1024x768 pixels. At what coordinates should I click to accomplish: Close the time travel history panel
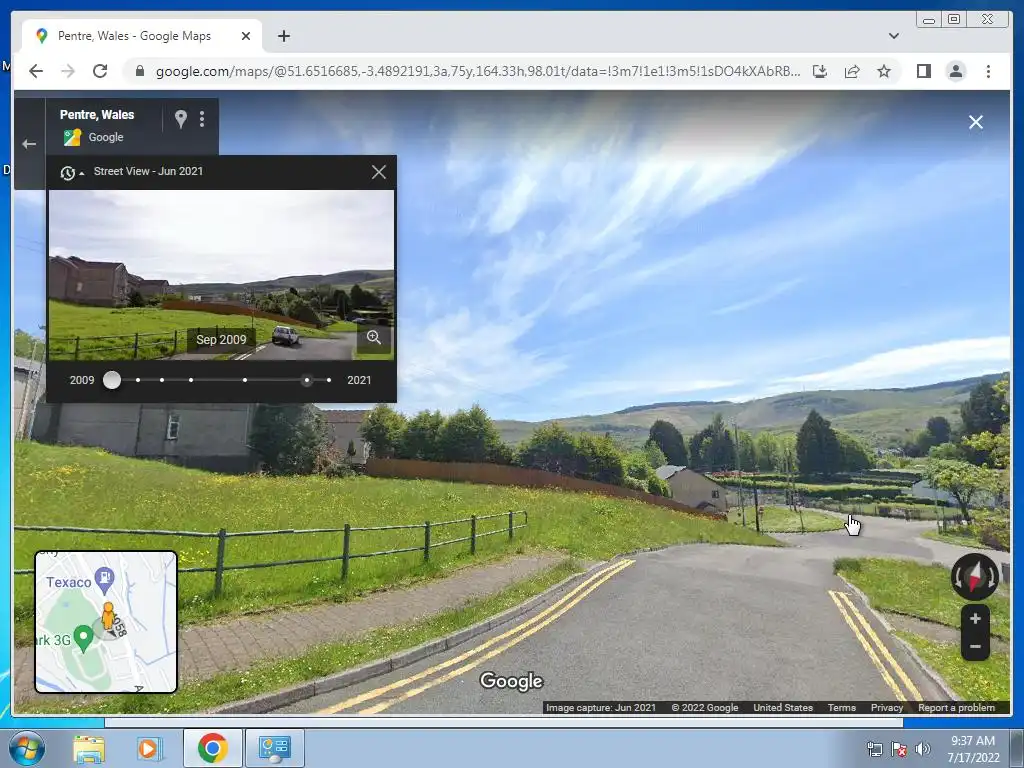click(379, 172)
